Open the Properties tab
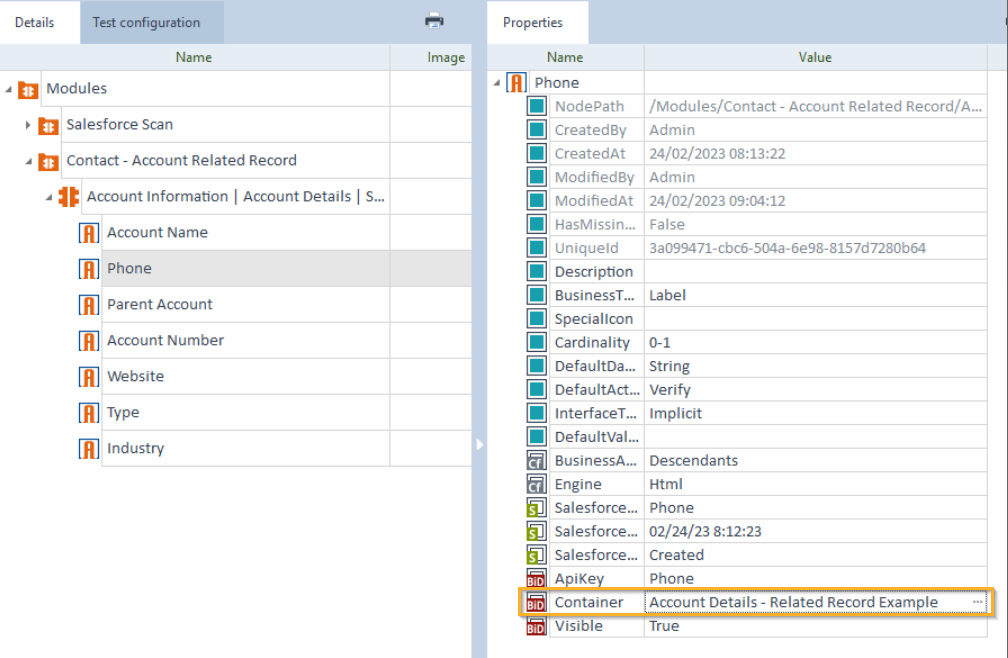The width and height of the screenshot is (1008, 658). click(532, 22)
